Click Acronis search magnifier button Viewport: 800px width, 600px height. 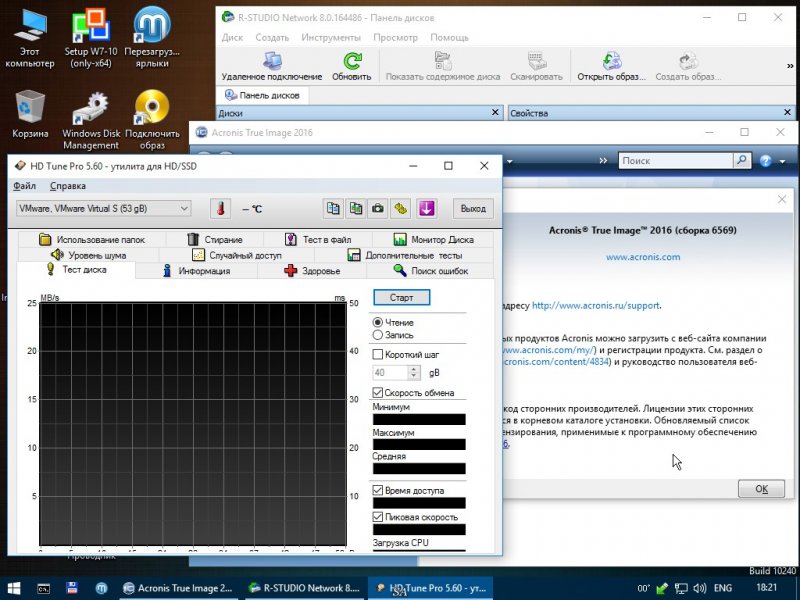coord(741,160)
